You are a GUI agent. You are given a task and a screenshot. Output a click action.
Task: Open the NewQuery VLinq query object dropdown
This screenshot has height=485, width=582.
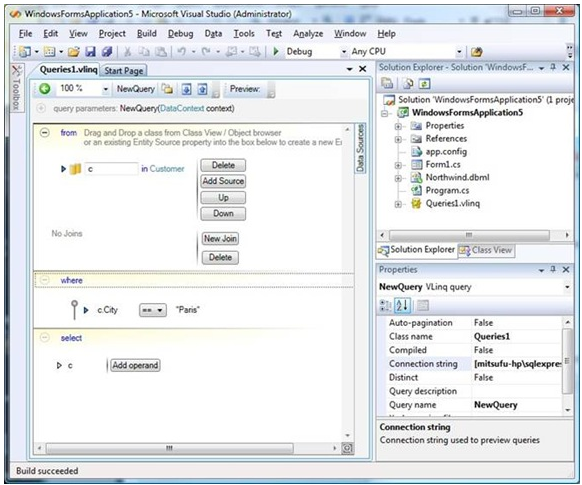coord(567,287)
